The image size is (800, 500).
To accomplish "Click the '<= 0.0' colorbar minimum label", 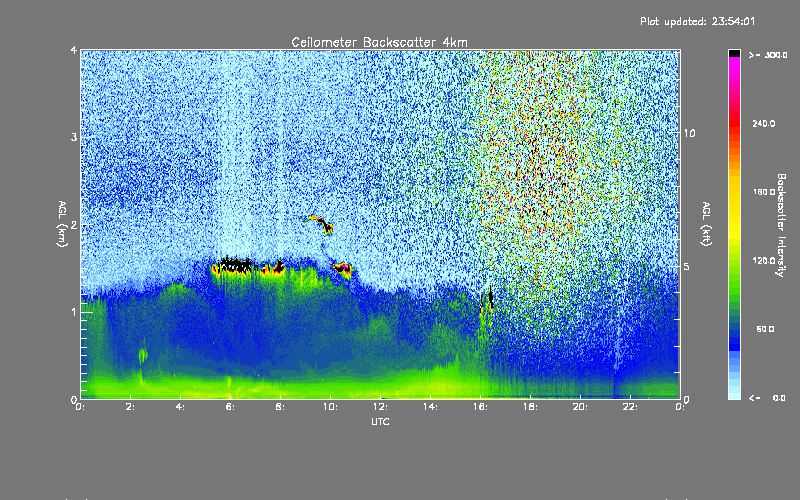I will [x=767, y=398].
